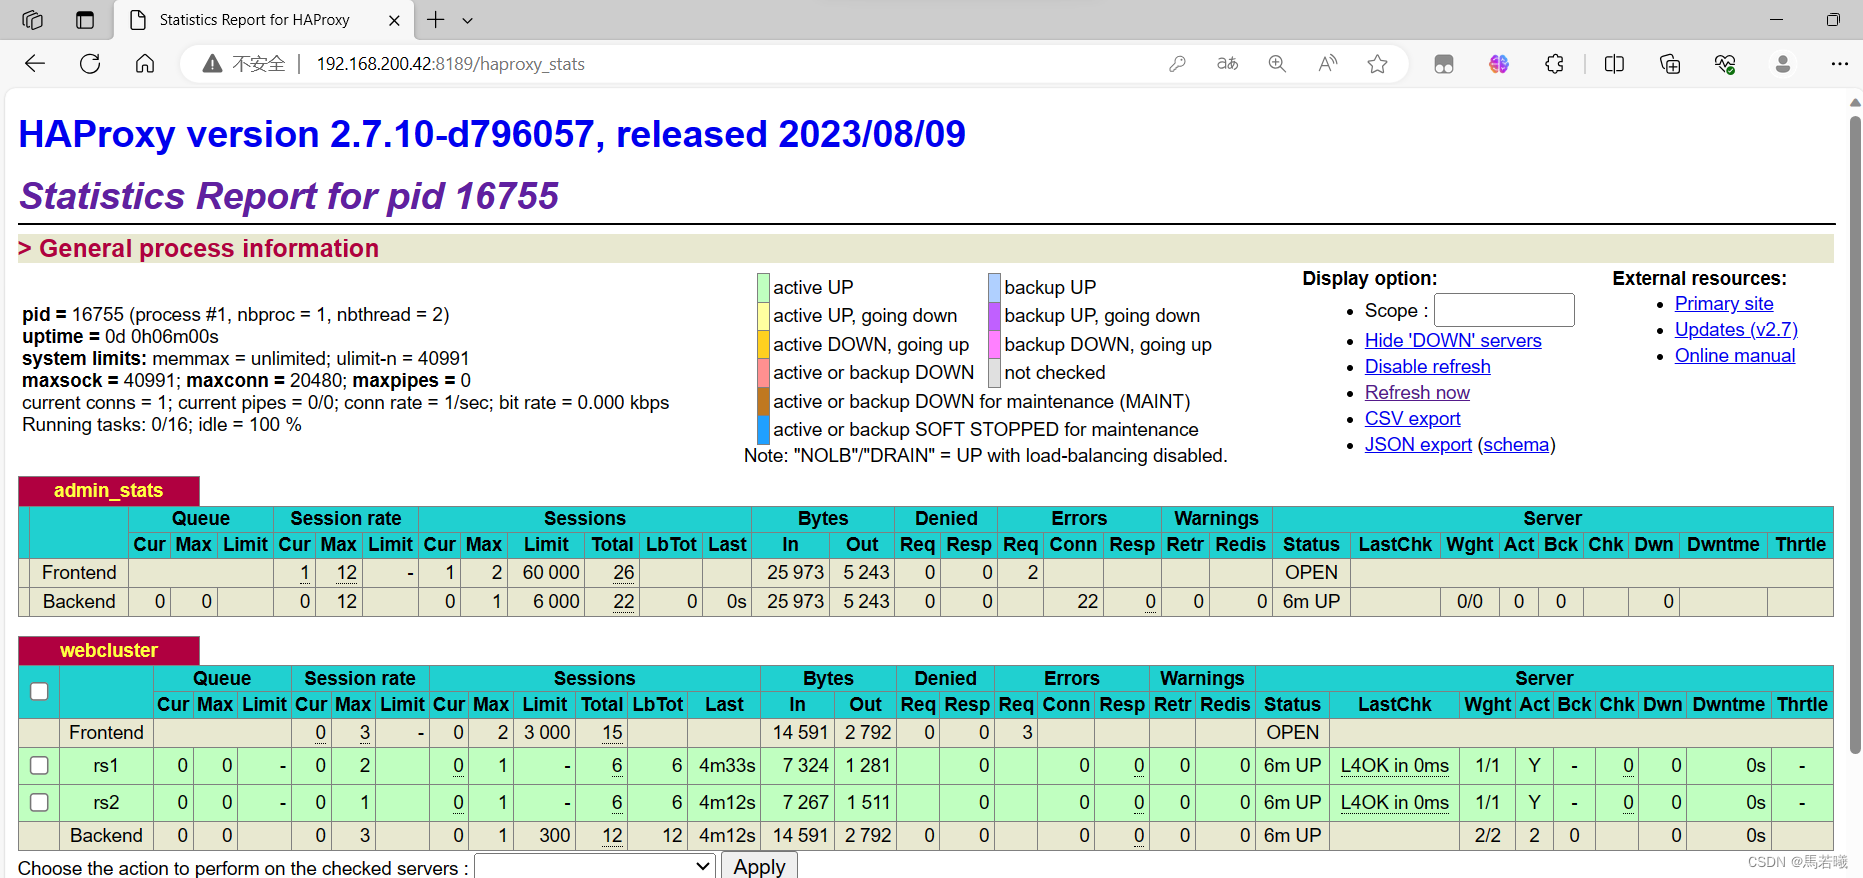The width and height of the screenshot is (1863, 878).
Task: Open a new tab with plus button
Action: tap(436, 20)
